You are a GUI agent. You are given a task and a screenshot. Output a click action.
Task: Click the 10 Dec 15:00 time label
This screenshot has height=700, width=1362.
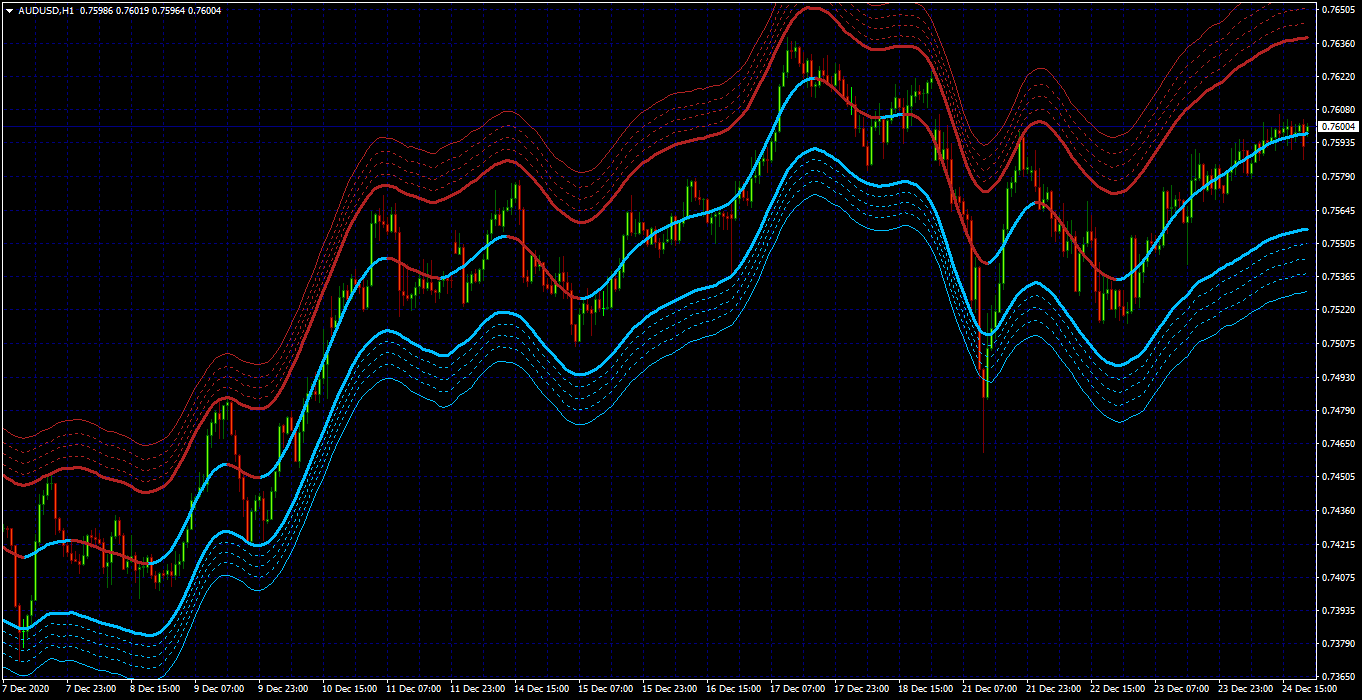[350, 689]
